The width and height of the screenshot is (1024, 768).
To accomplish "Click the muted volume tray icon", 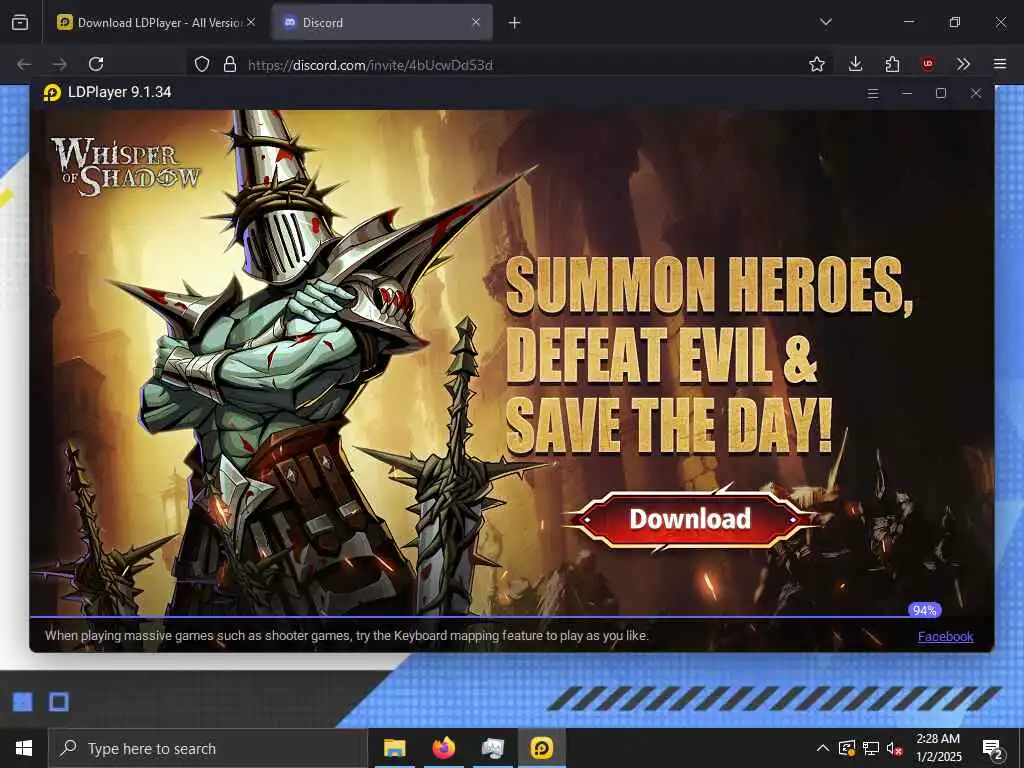I will pos(894,748).
